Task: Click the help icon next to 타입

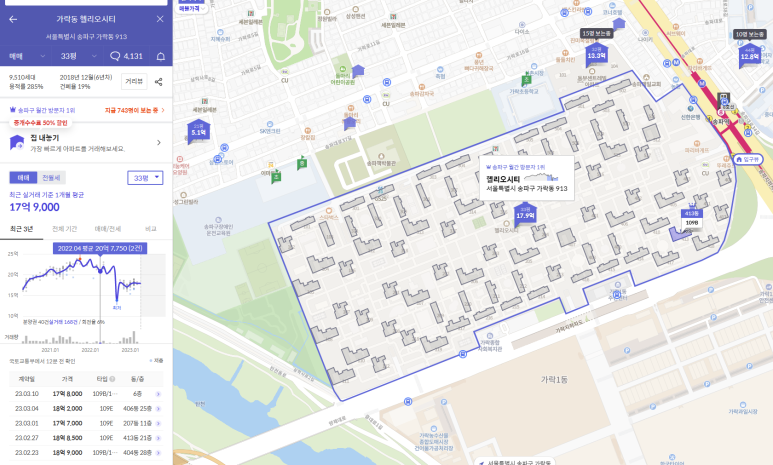Action: [112, 379]
